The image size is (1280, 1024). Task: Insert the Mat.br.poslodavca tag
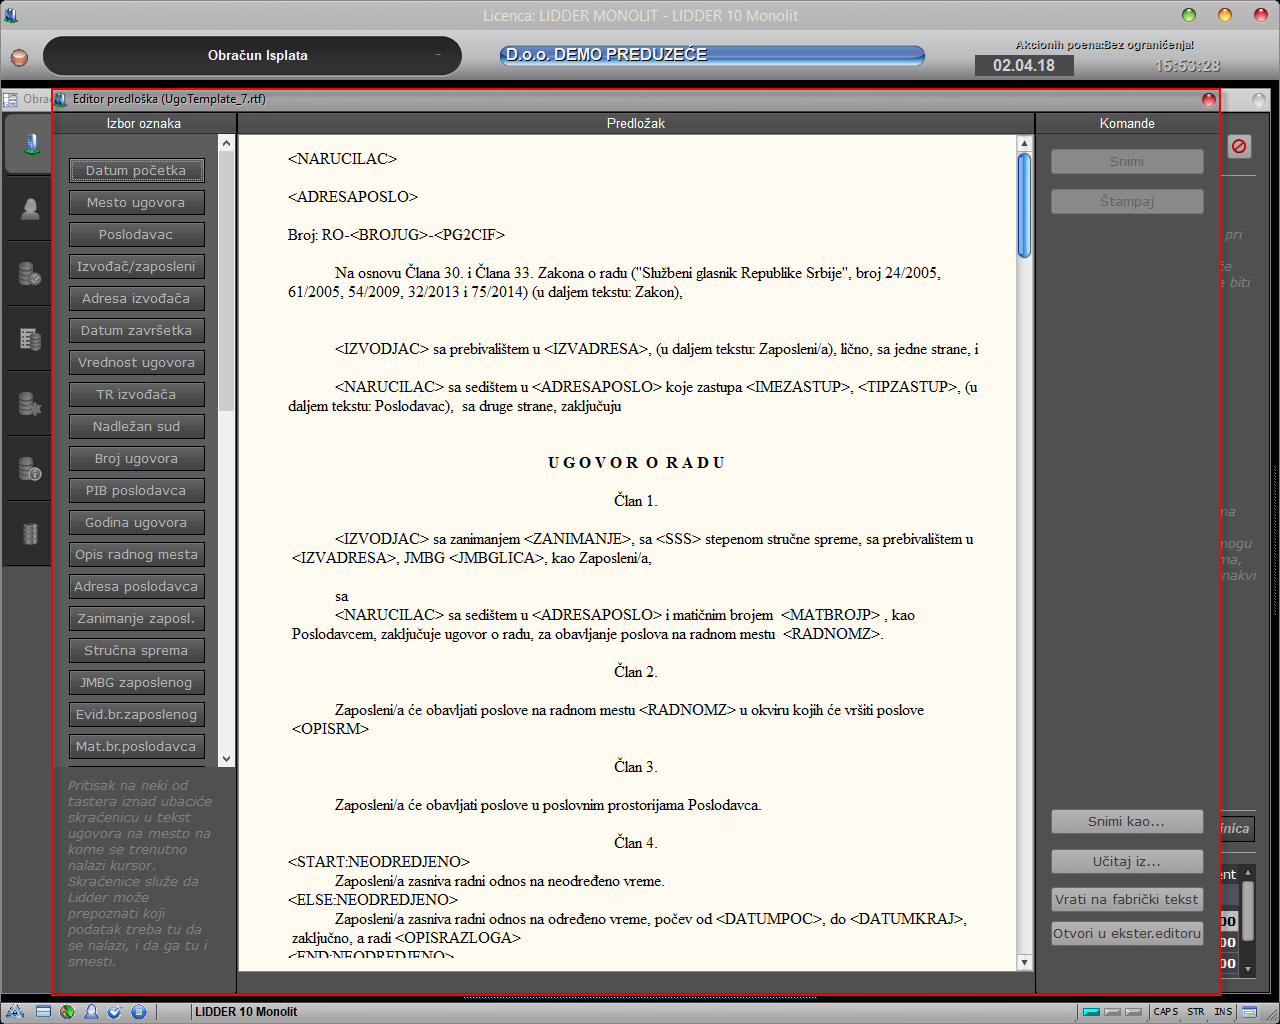pos(136,746)
